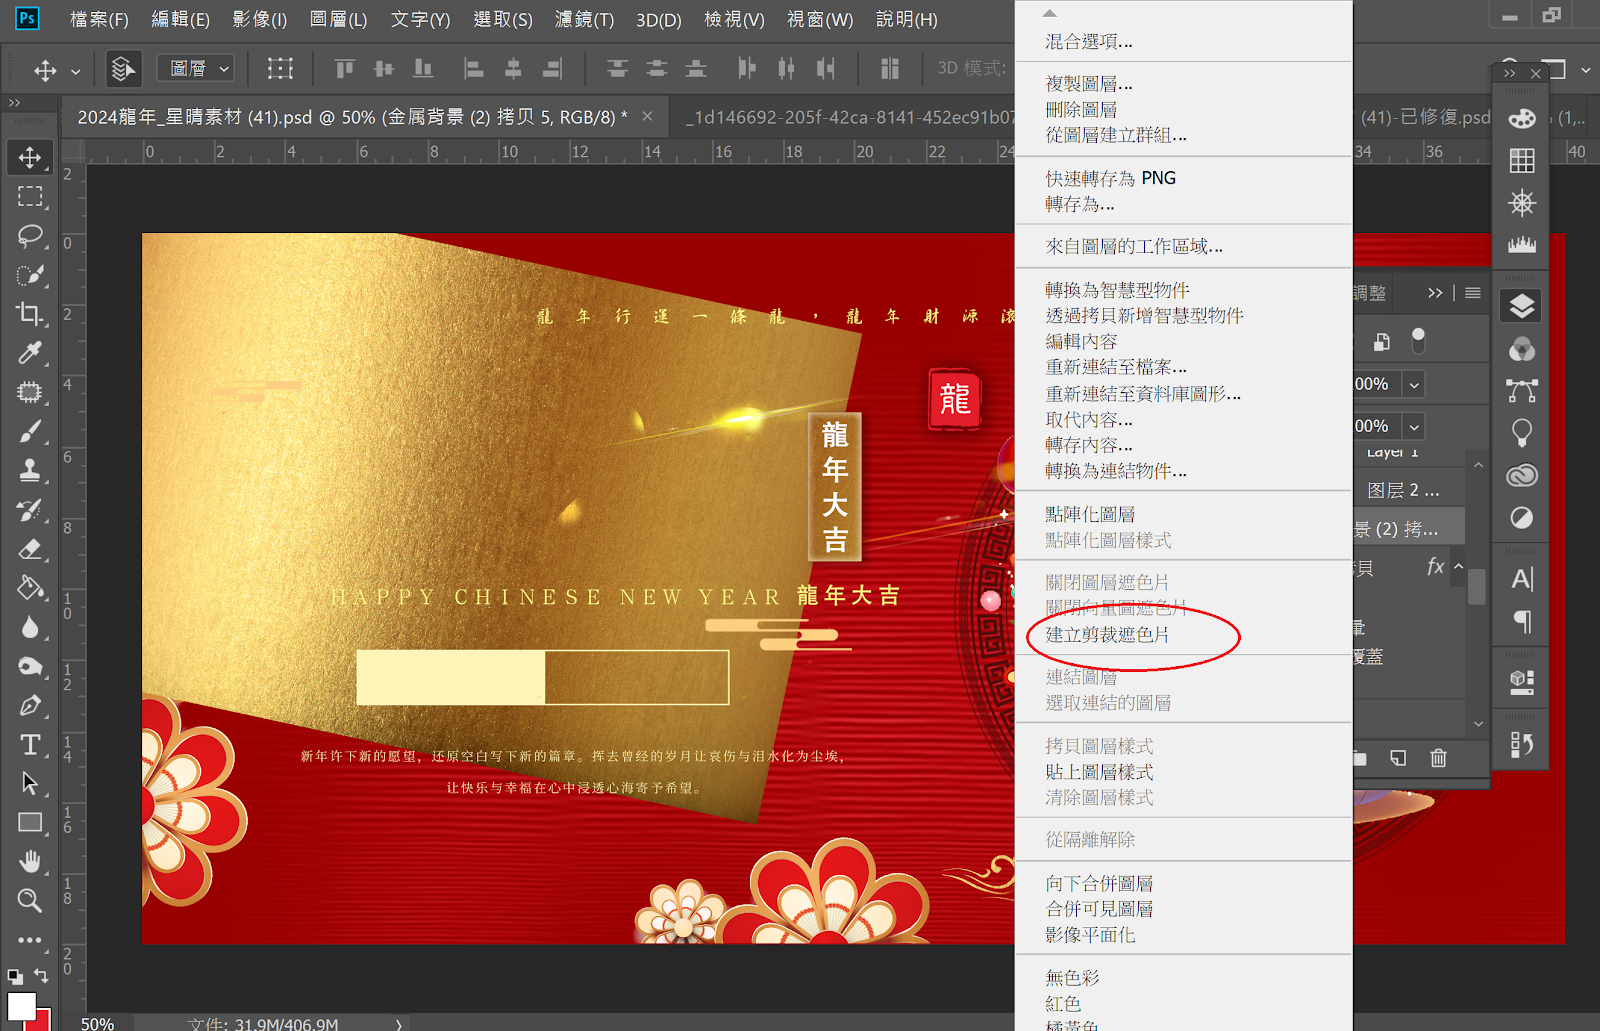Toggle the auto-select layer option

[x=123, y=68]
